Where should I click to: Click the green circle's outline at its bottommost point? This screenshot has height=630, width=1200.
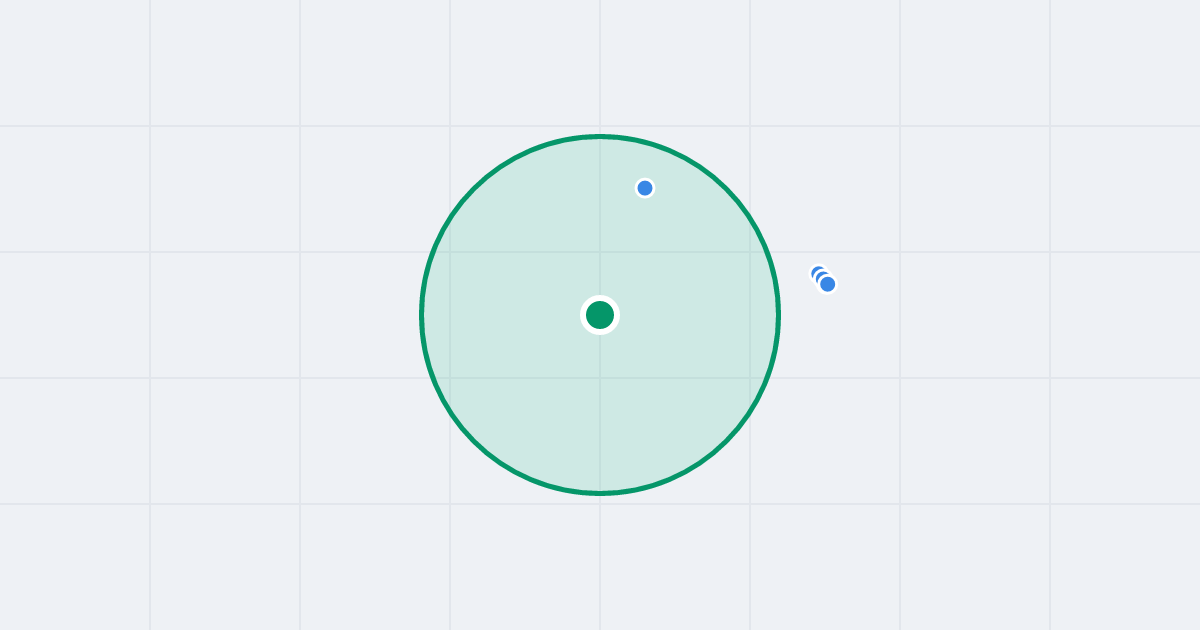coord(600,493)
